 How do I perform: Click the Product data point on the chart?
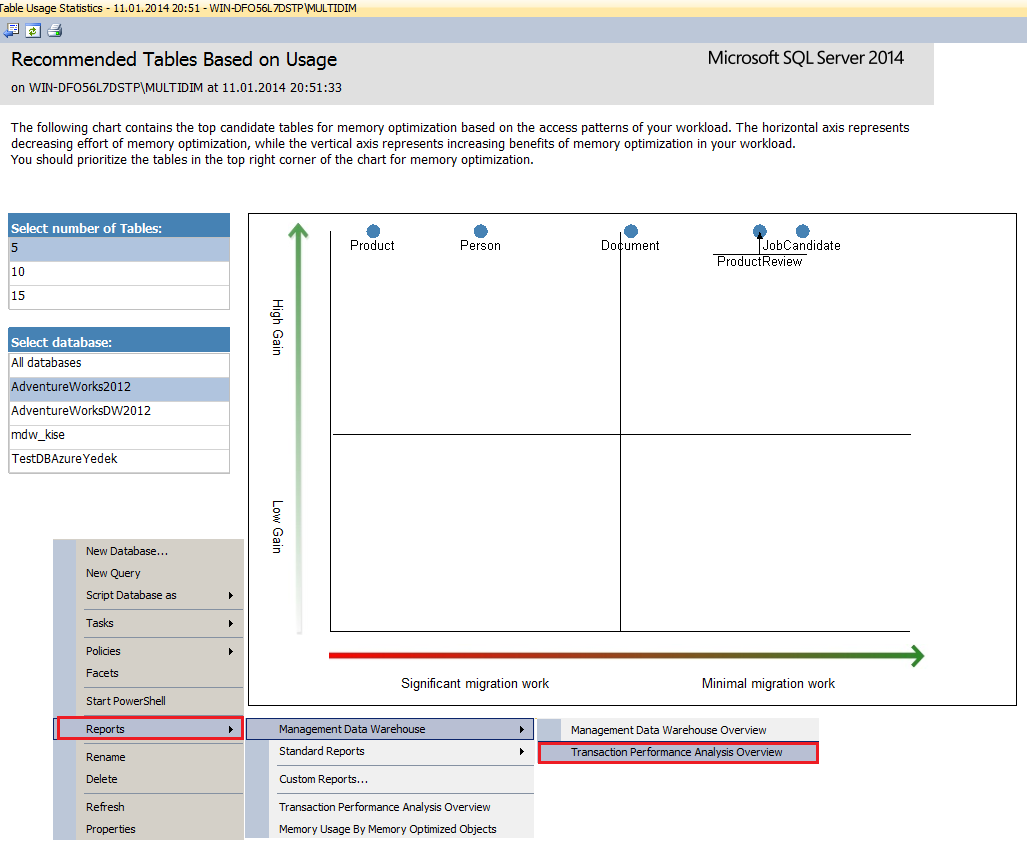(x=373, y=231)
